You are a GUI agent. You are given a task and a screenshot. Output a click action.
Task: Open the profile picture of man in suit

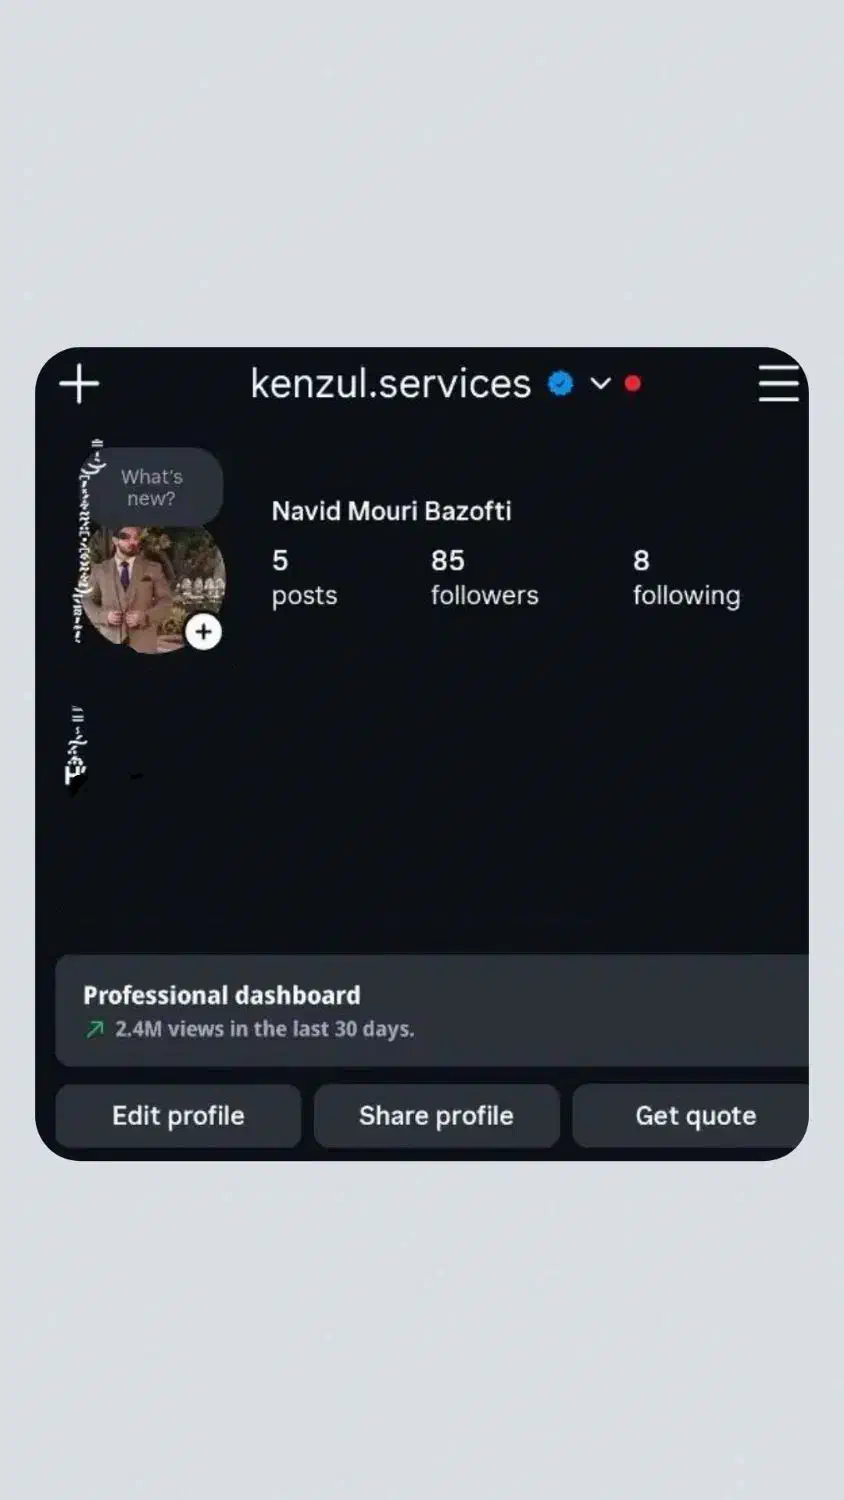pyautogui.click(x=152, y=590)
